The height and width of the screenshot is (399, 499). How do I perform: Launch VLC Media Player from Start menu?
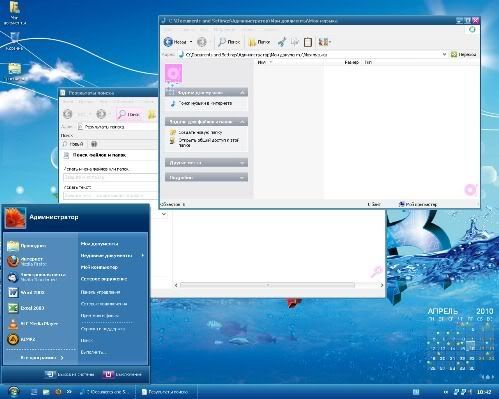point(33,323)
